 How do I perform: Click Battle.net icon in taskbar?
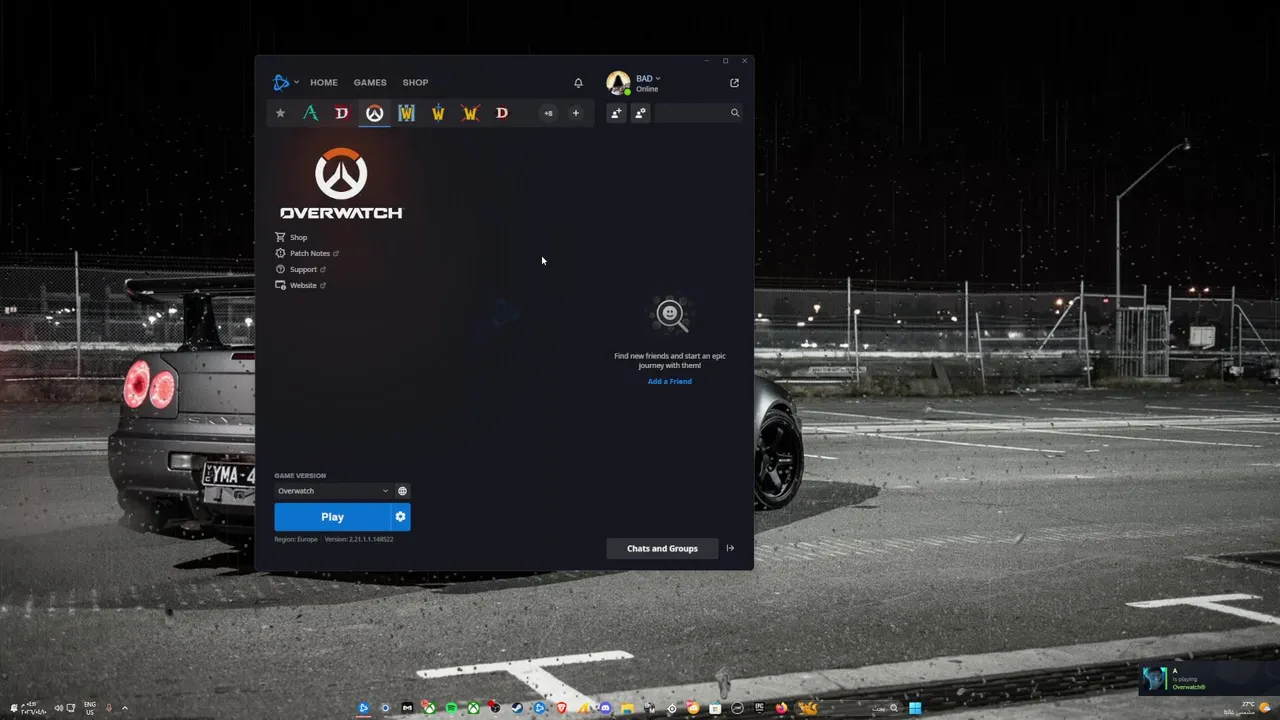click(x=364, y=708)
